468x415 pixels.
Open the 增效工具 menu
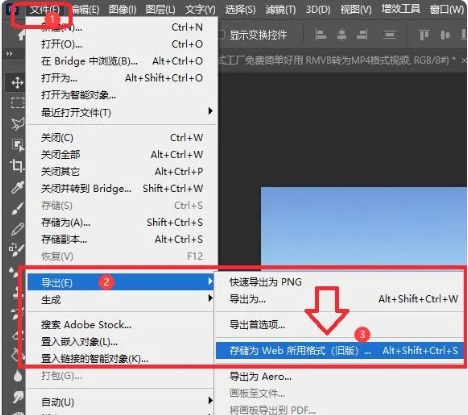click(x=401, y=9)
